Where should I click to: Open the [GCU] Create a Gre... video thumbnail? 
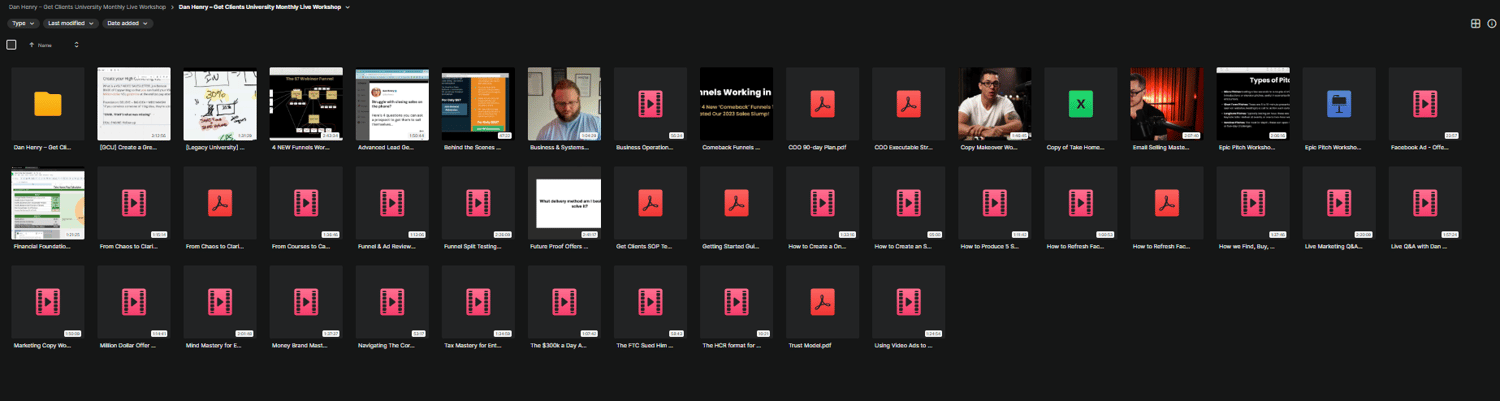pyautogui.click(x=134, y=104)
